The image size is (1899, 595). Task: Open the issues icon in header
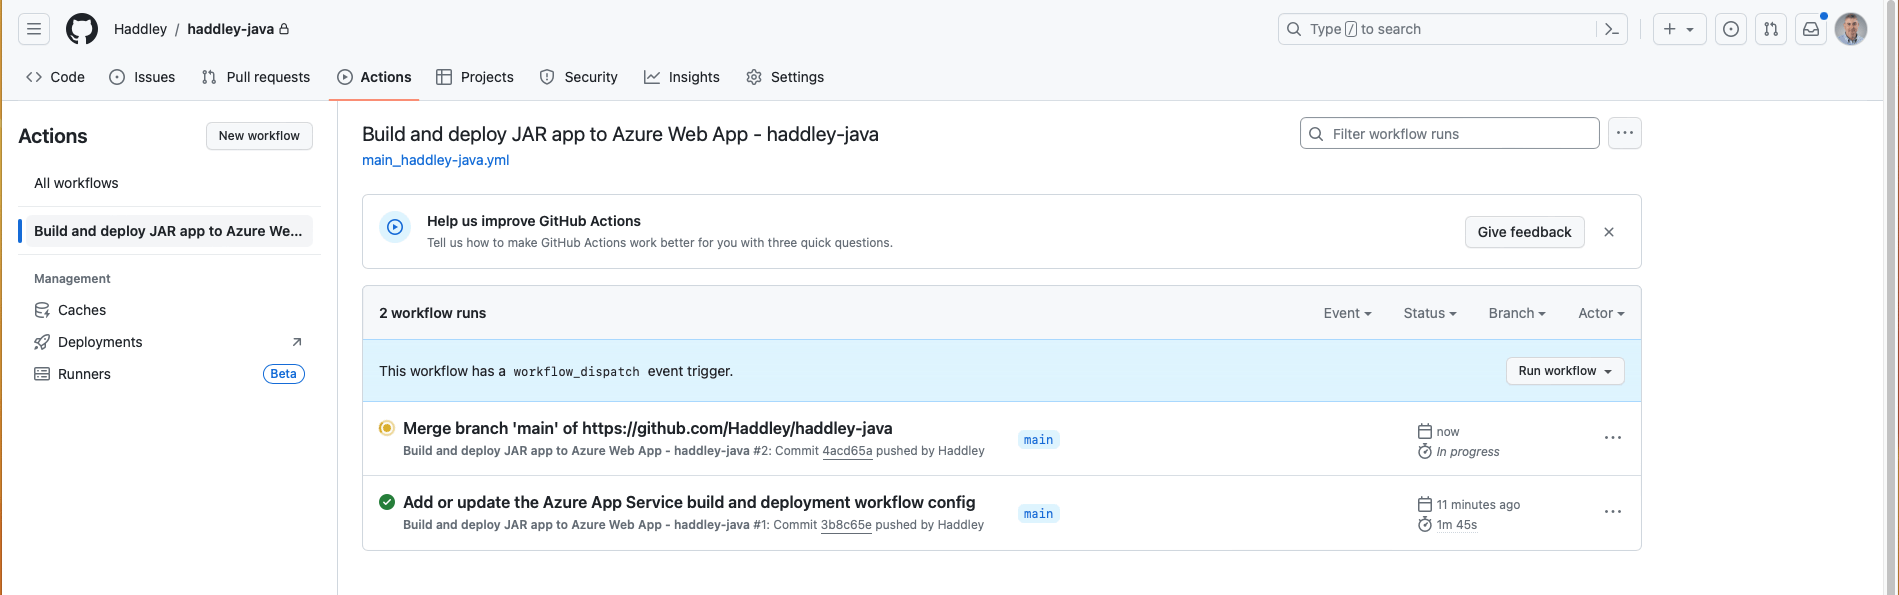1731,29
